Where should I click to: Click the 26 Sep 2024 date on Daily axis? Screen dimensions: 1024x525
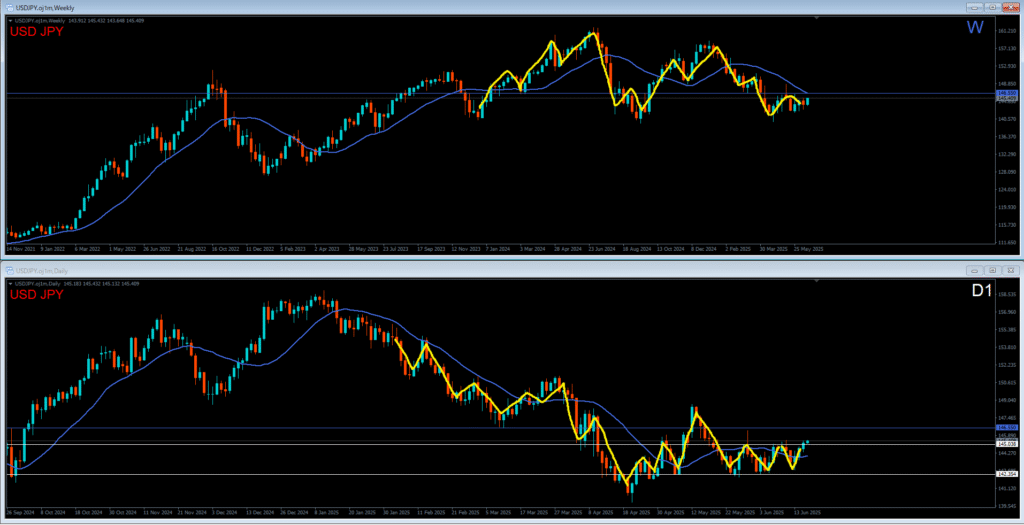[18, 512]
